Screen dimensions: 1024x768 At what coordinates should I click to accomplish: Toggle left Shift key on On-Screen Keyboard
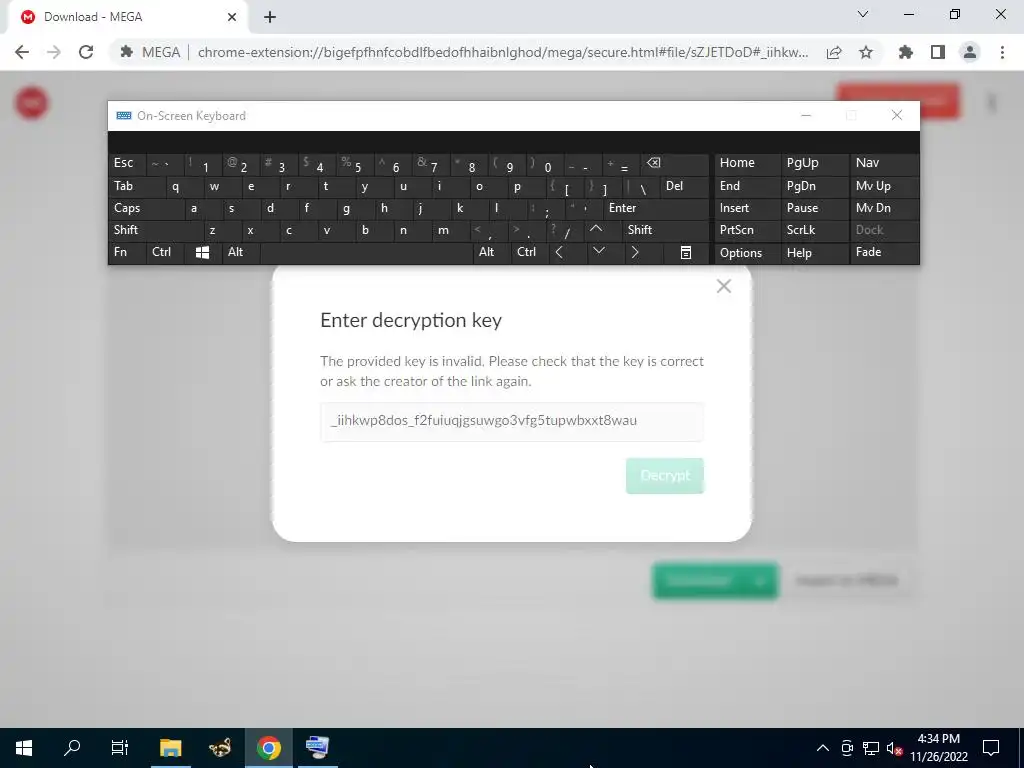point(155,230)
